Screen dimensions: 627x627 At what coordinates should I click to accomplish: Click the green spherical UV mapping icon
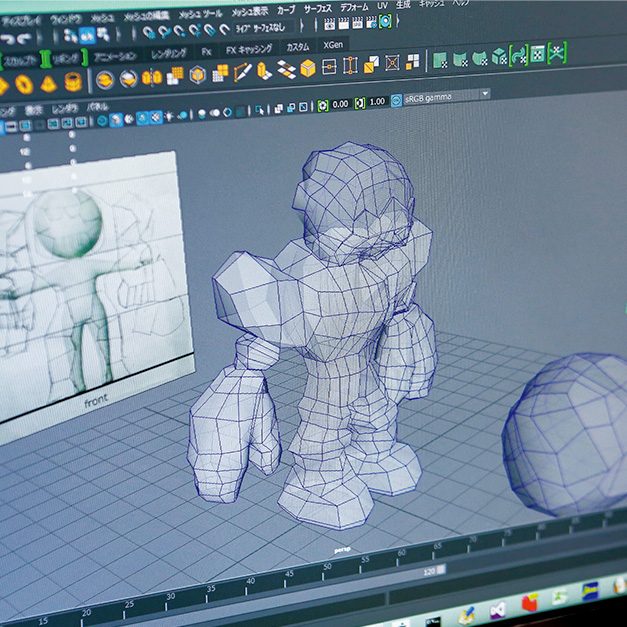pos(479,58)
